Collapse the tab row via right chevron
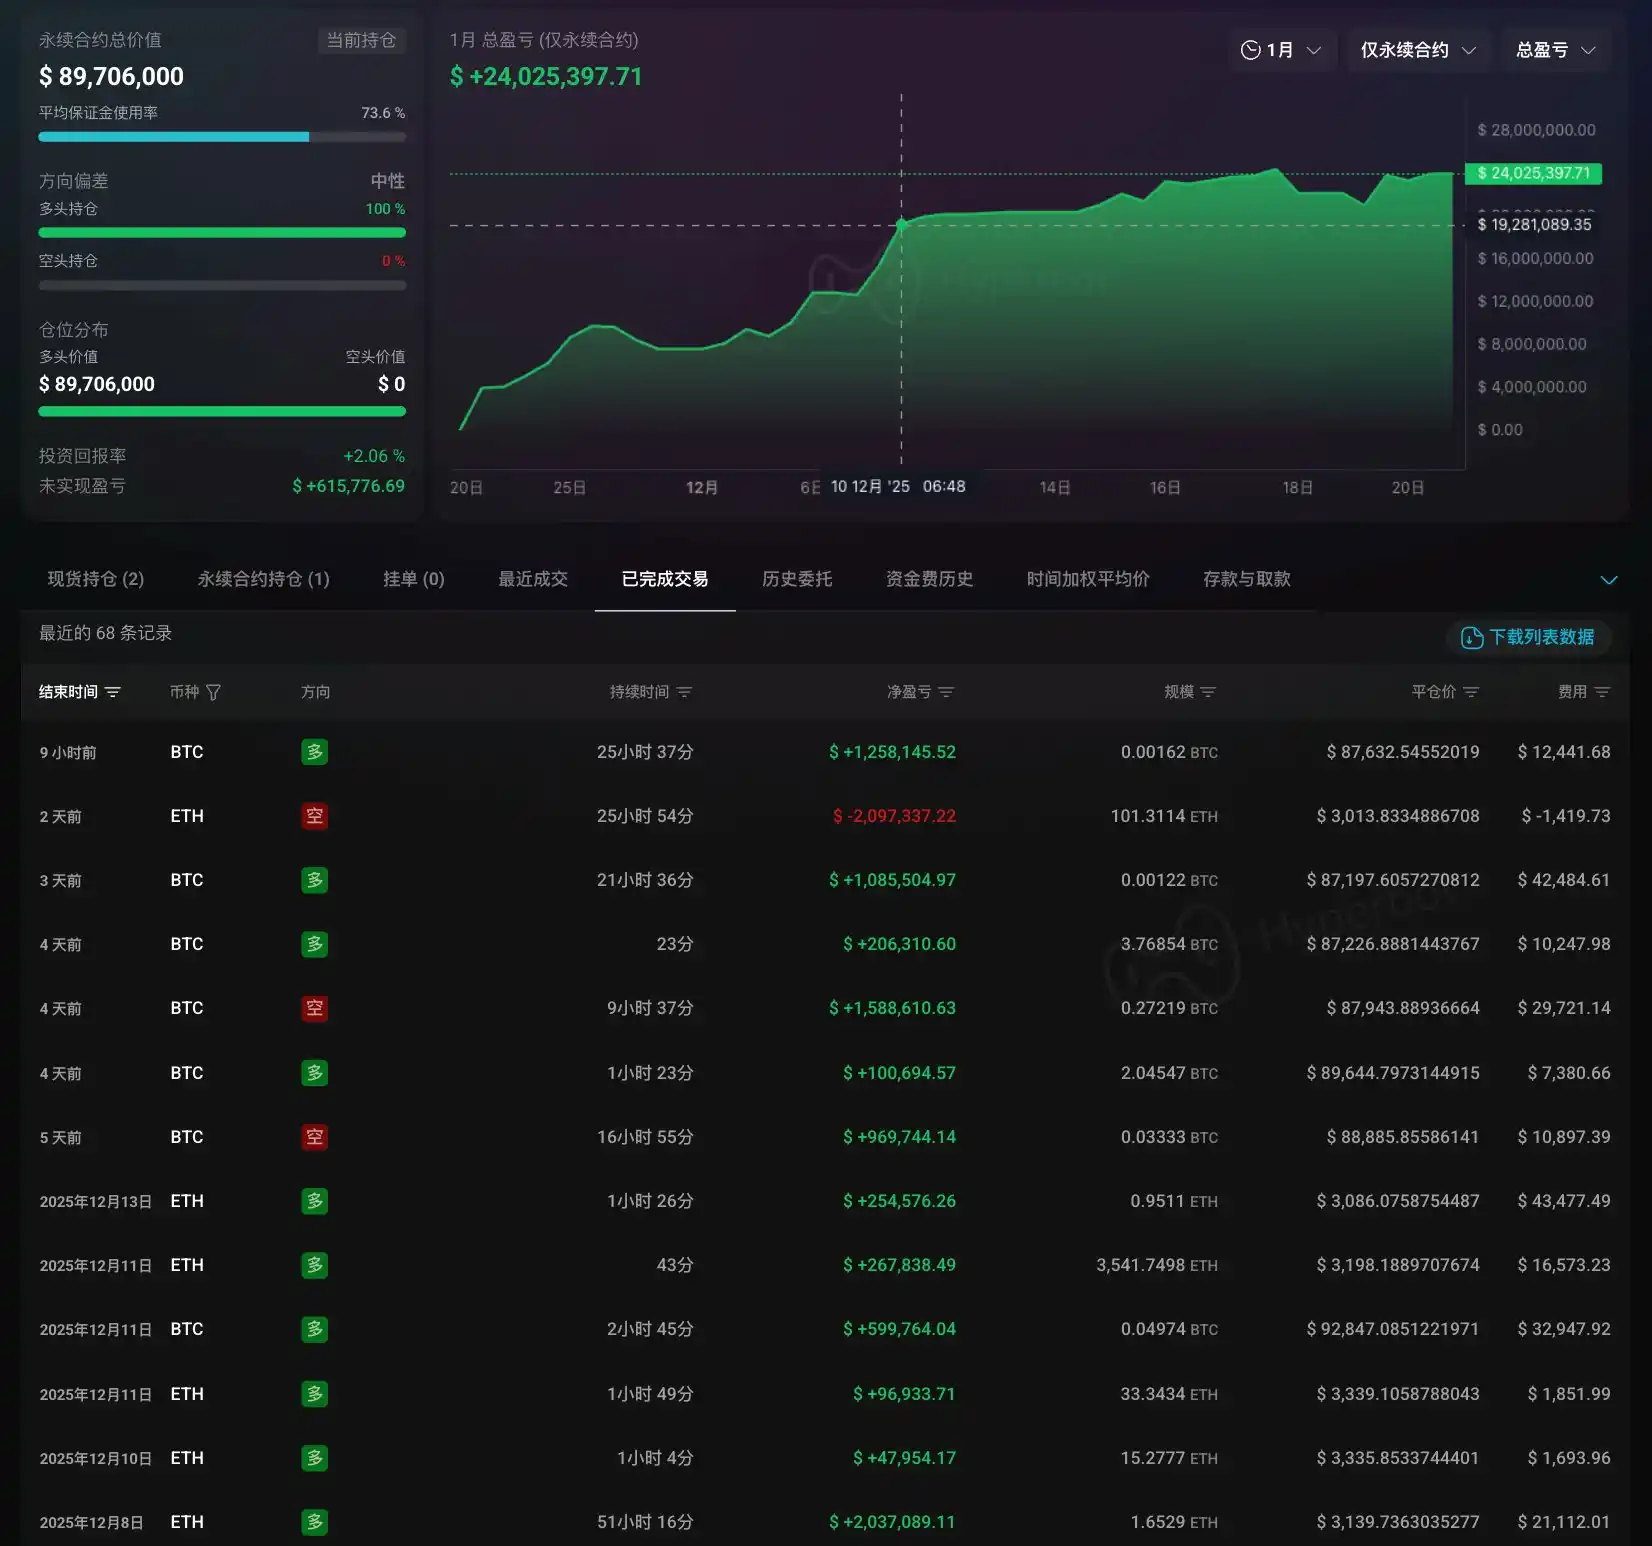The image size is (1652, 1546). pos(1609,579)
